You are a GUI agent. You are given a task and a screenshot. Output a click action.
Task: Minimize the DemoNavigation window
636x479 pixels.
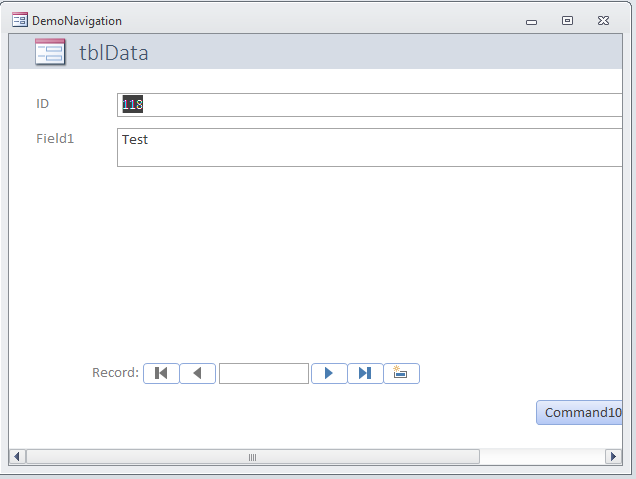pos(531,20)
